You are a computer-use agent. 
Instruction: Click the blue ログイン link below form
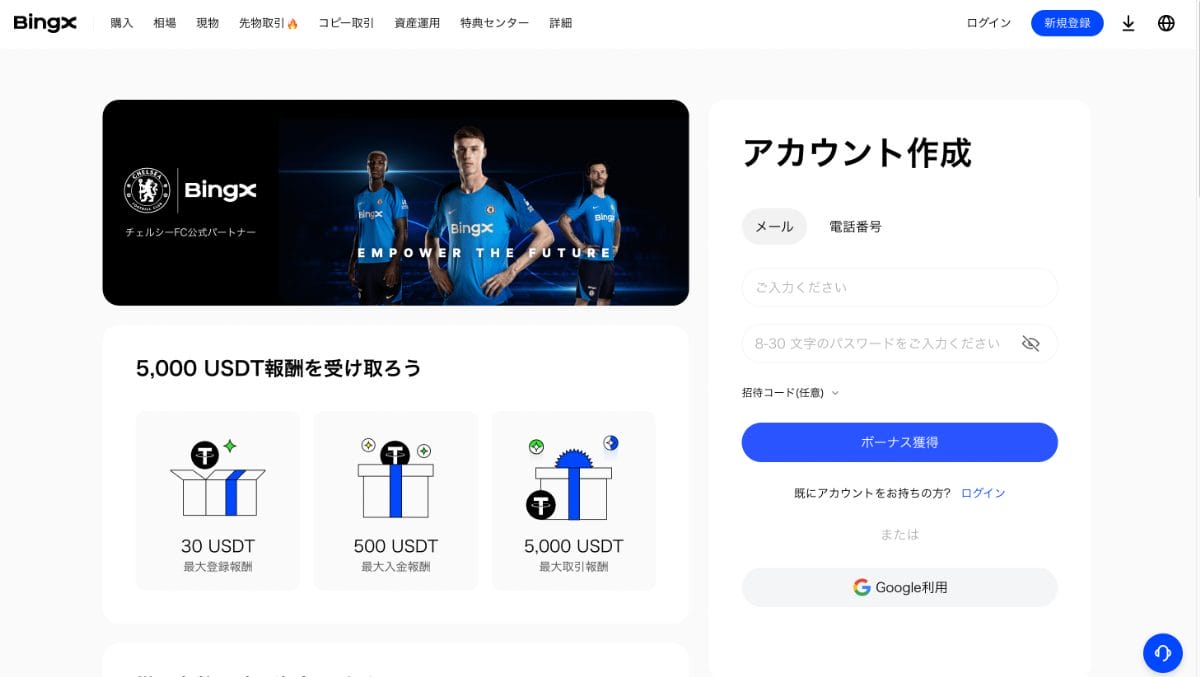coord(983,493)
